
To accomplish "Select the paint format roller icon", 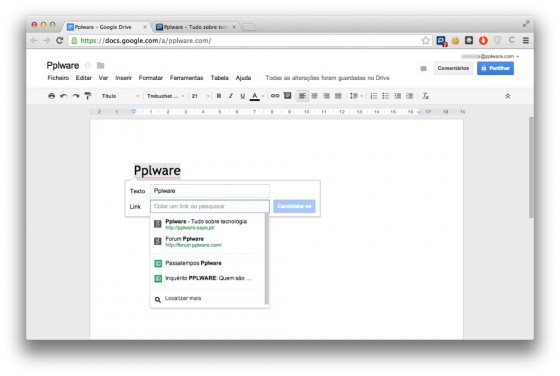I will click(x=88, y=96).
